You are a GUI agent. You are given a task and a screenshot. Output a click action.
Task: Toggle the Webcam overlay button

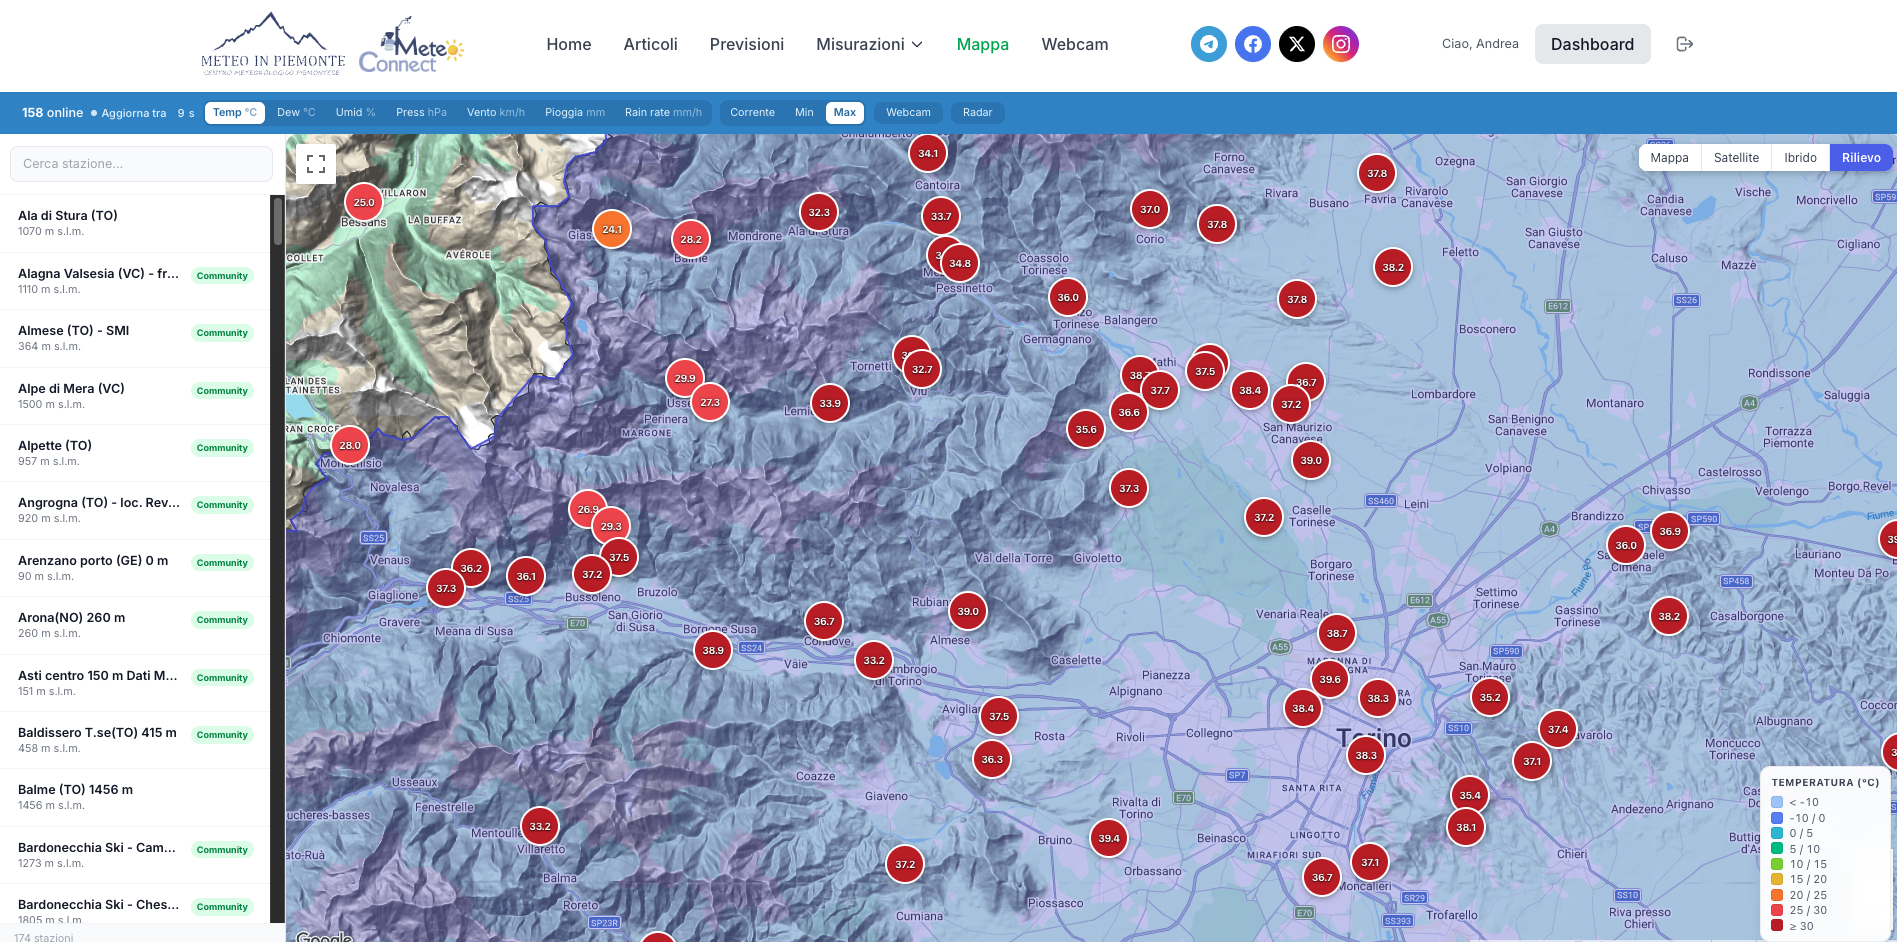908,112
